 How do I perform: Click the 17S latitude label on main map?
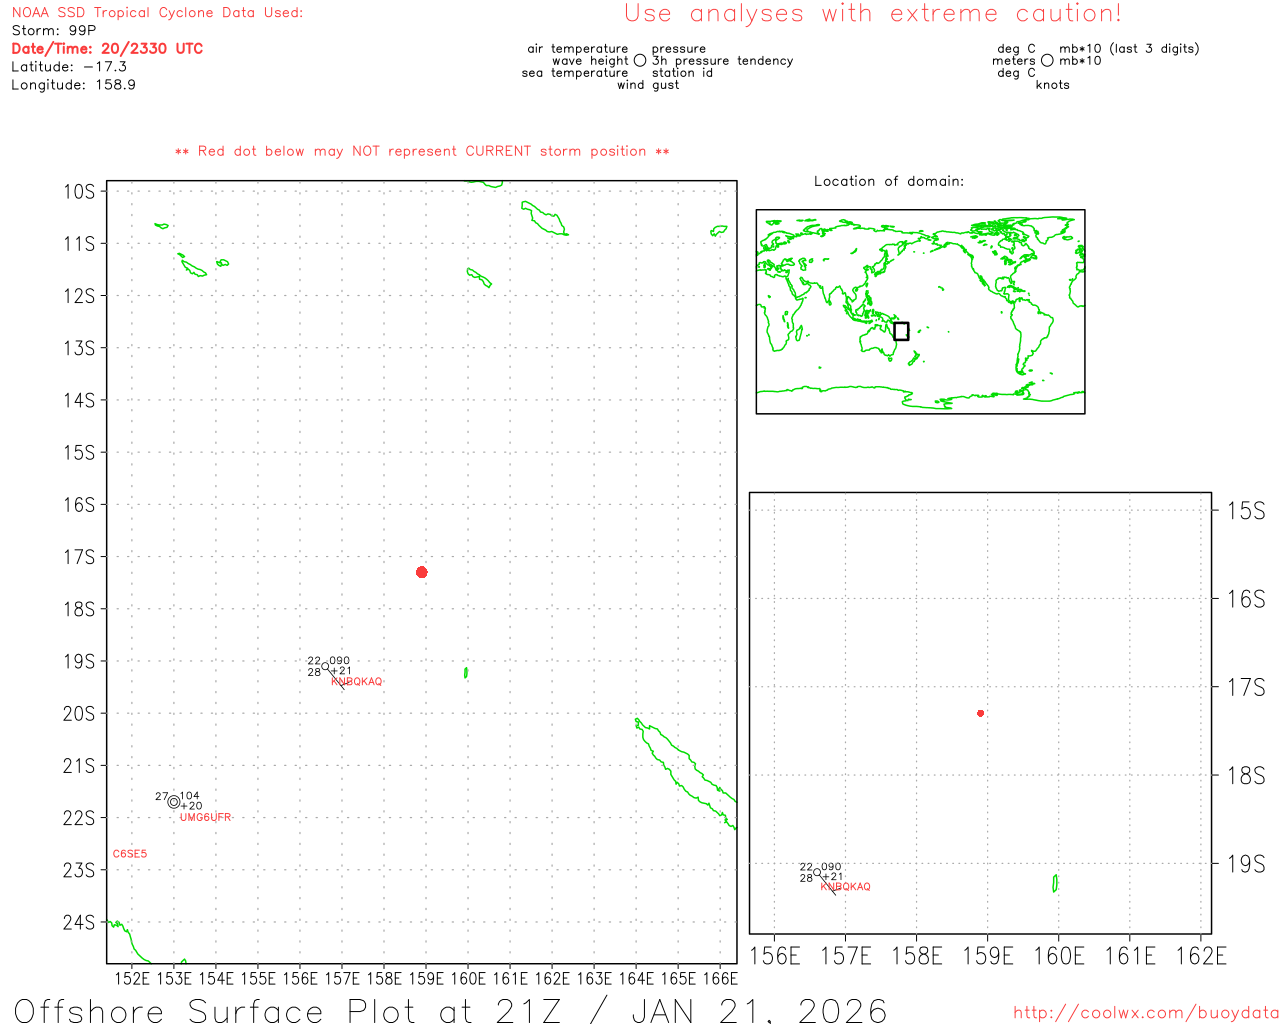[x=79, y=557]
